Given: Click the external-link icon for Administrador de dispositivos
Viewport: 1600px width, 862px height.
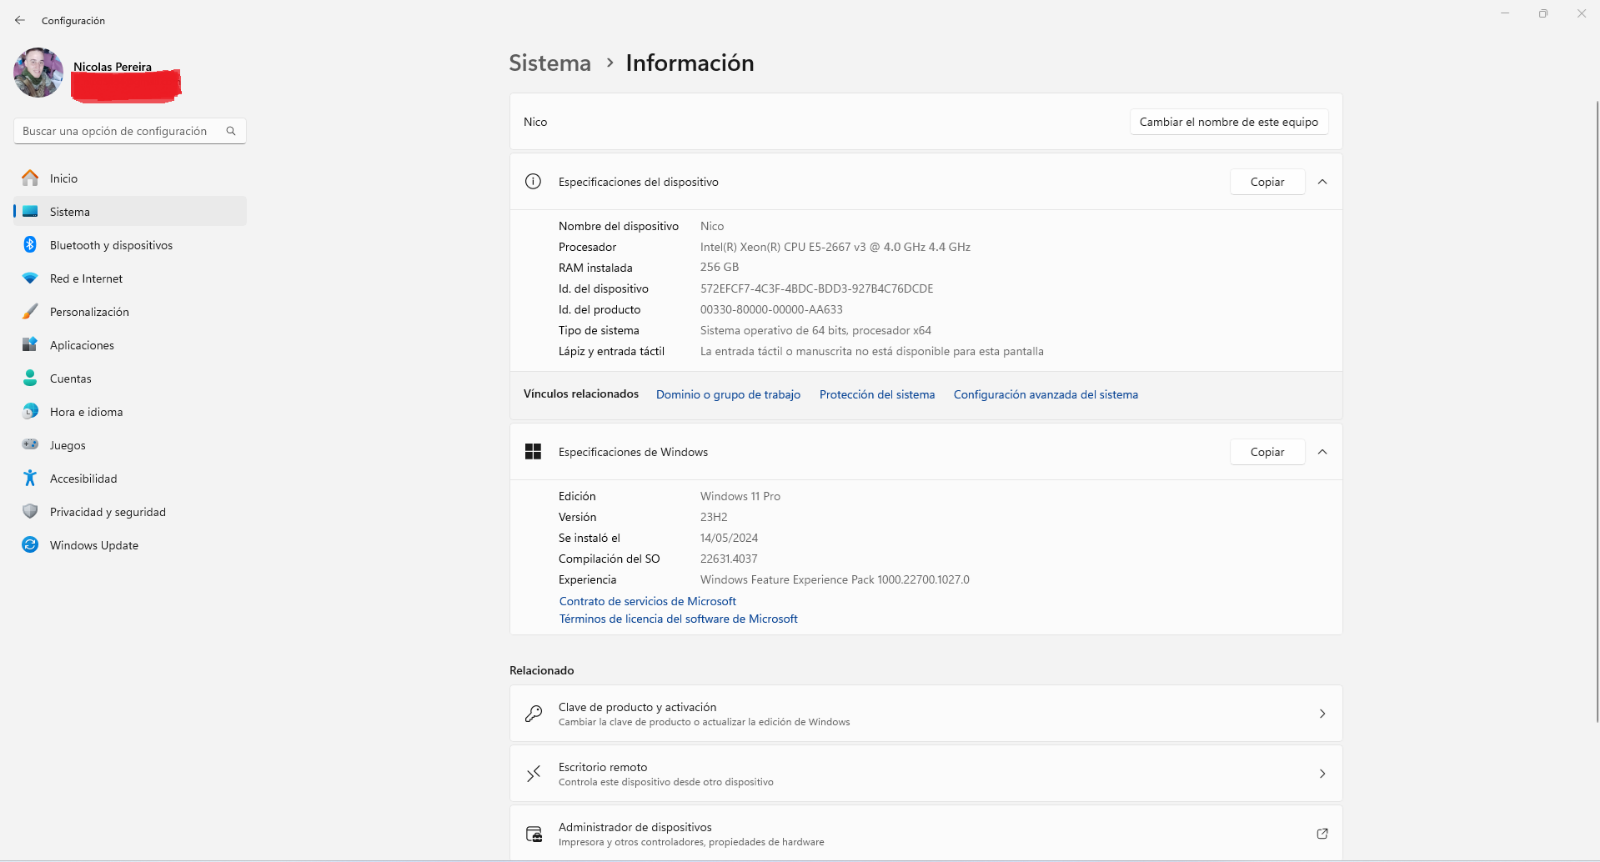Looking at the screenshot, I should pyautogui.click(x=1322, y=834).
